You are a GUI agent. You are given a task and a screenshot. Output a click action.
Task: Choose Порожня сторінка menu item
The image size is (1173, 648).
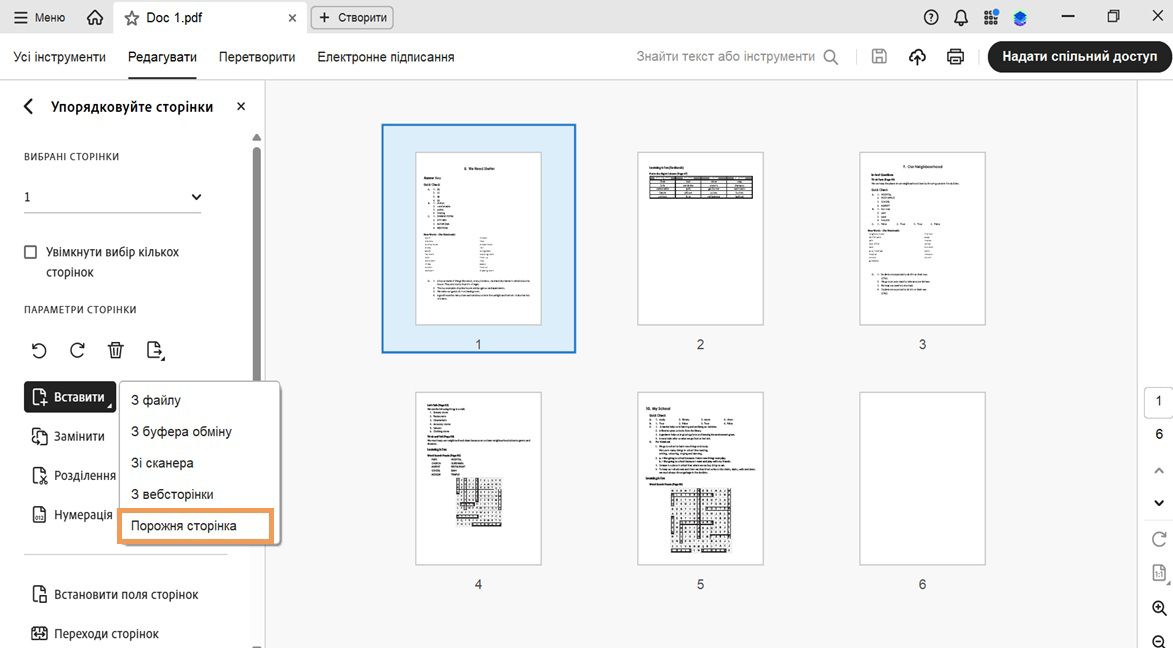click(196, 526)
